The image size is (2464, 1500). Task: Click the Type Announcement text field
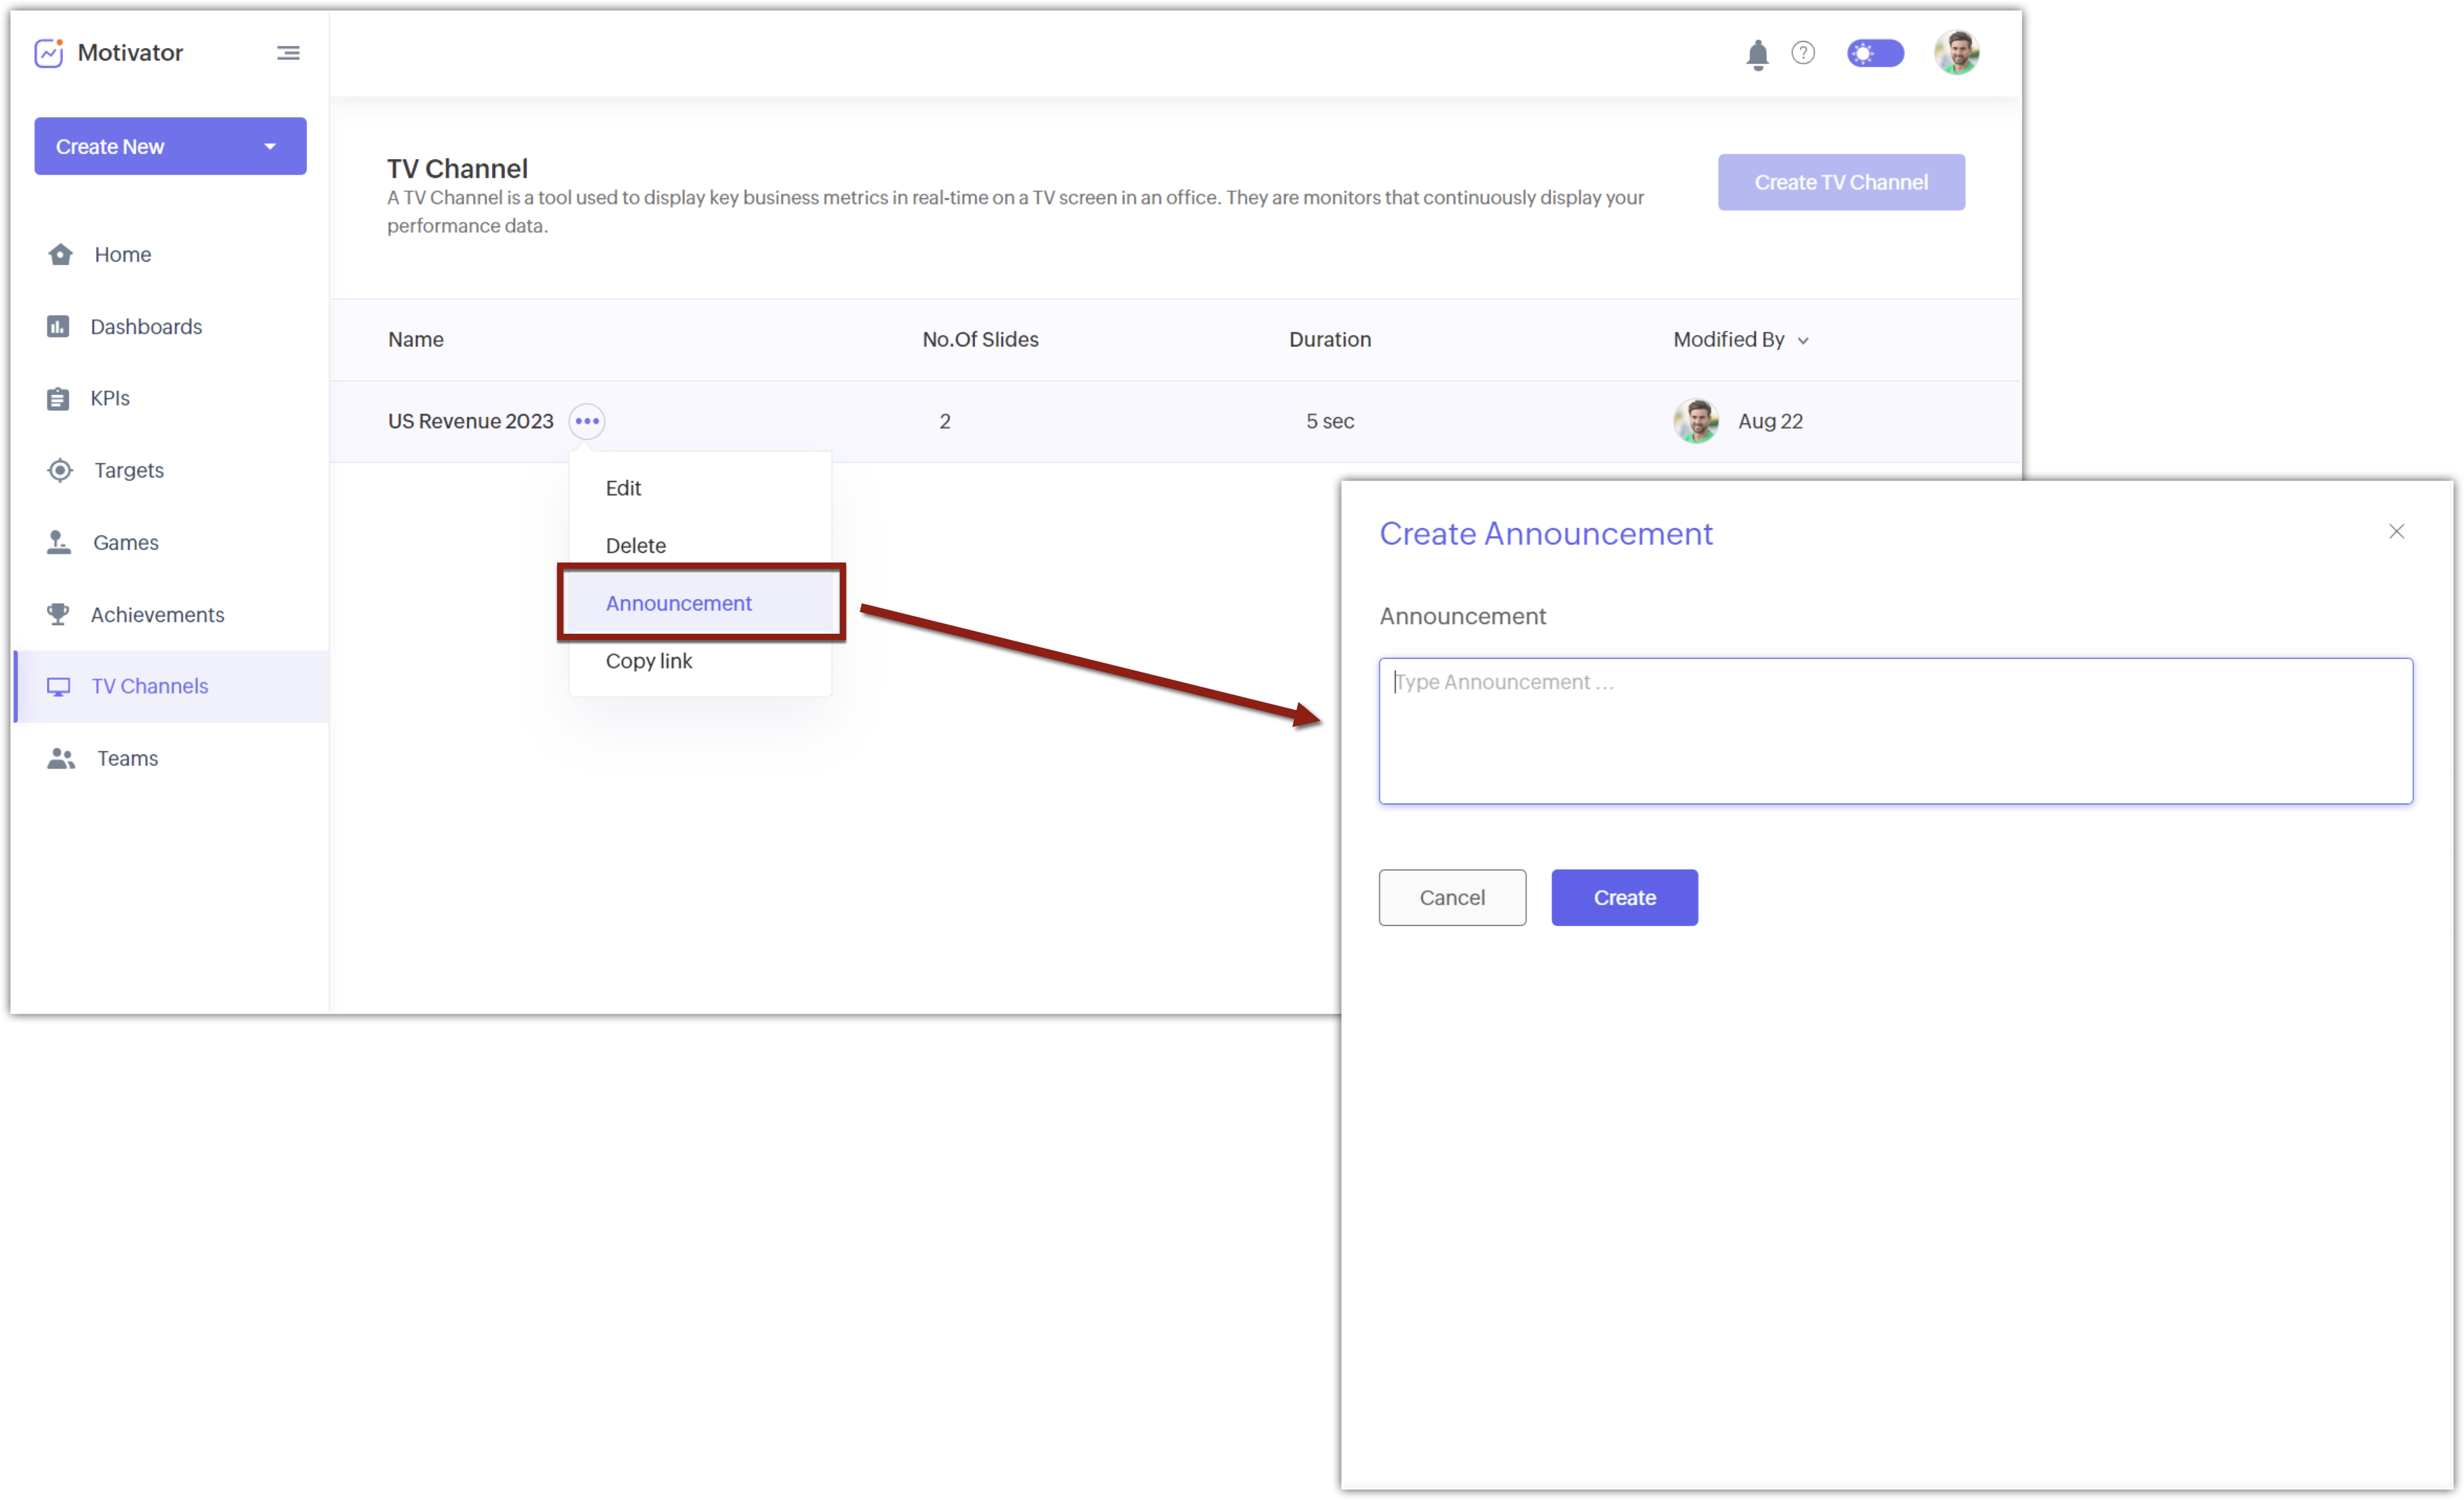tap(1895, 731)
